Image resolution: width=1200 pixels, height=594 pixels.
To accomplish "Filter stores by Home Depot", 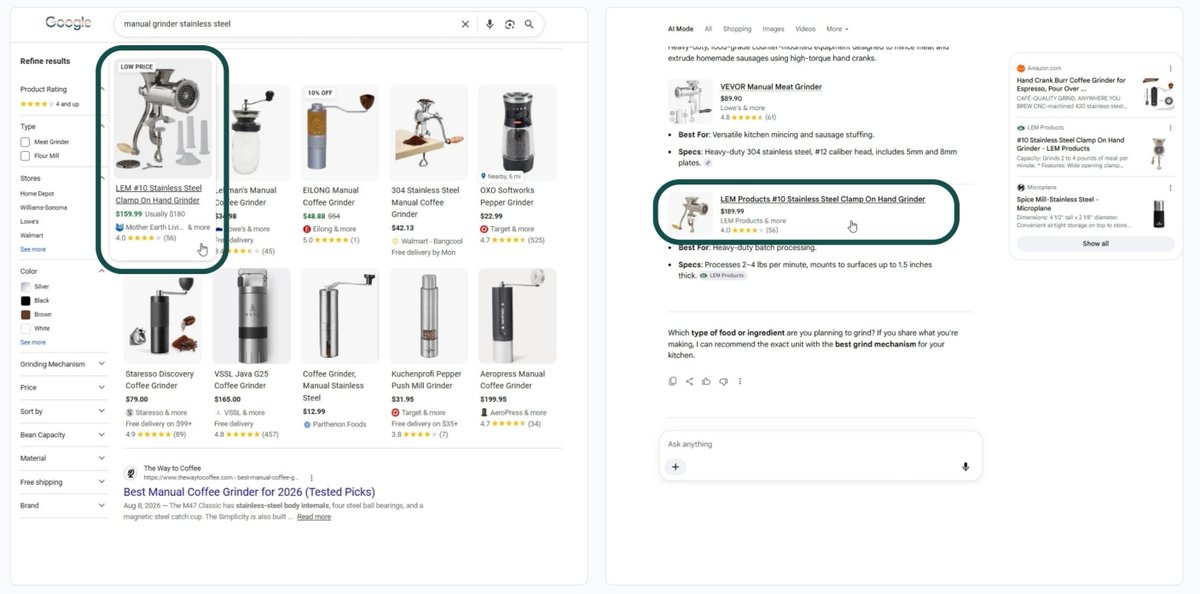I will [37, 193].
